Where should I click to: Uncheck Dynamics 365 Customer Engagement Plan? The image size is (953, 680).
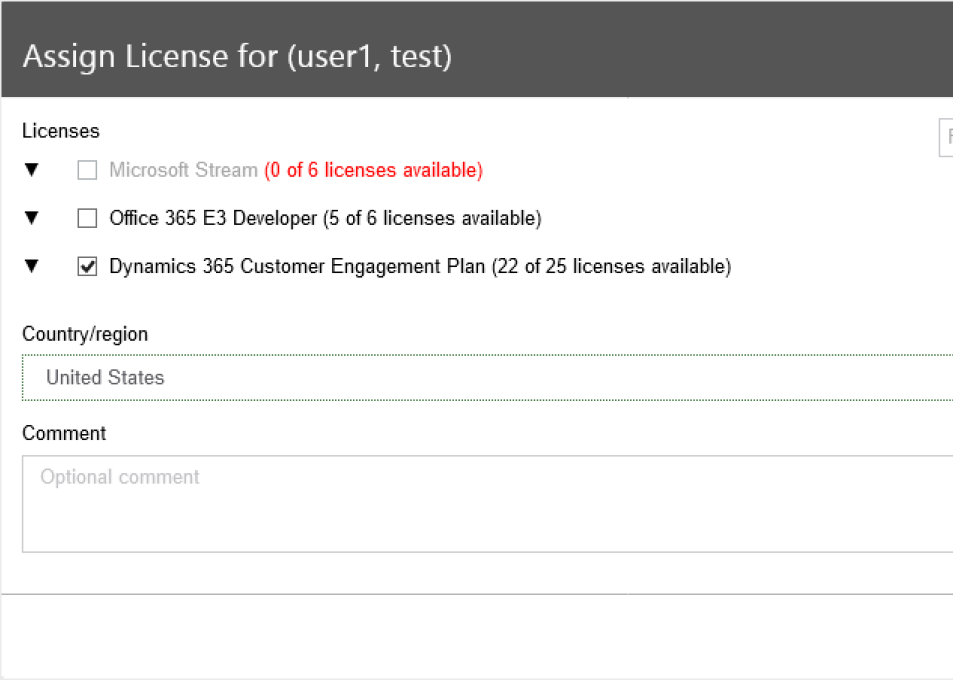pos(87,266)
